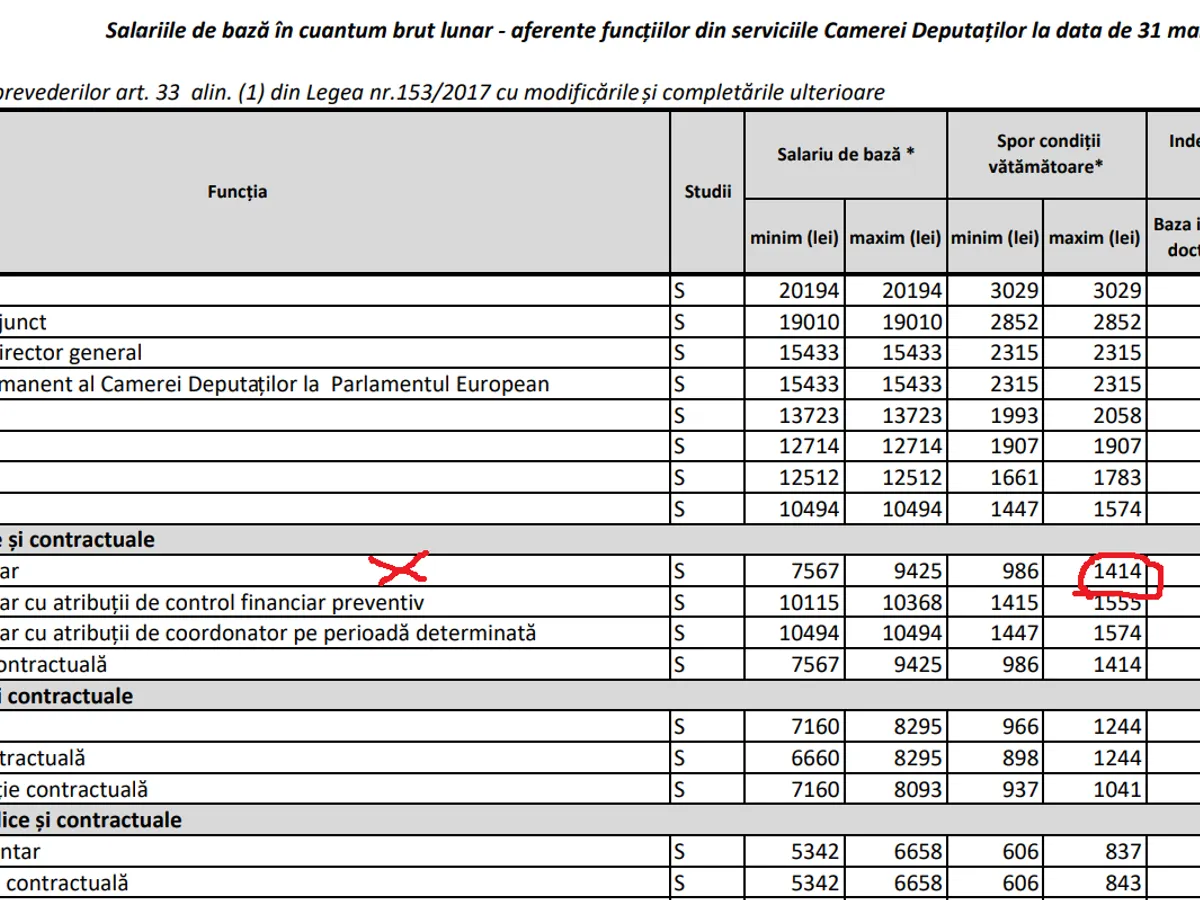
Task: Click the Legea nr.153/2017 subtitle line
Action: click(x=442, y=92)
